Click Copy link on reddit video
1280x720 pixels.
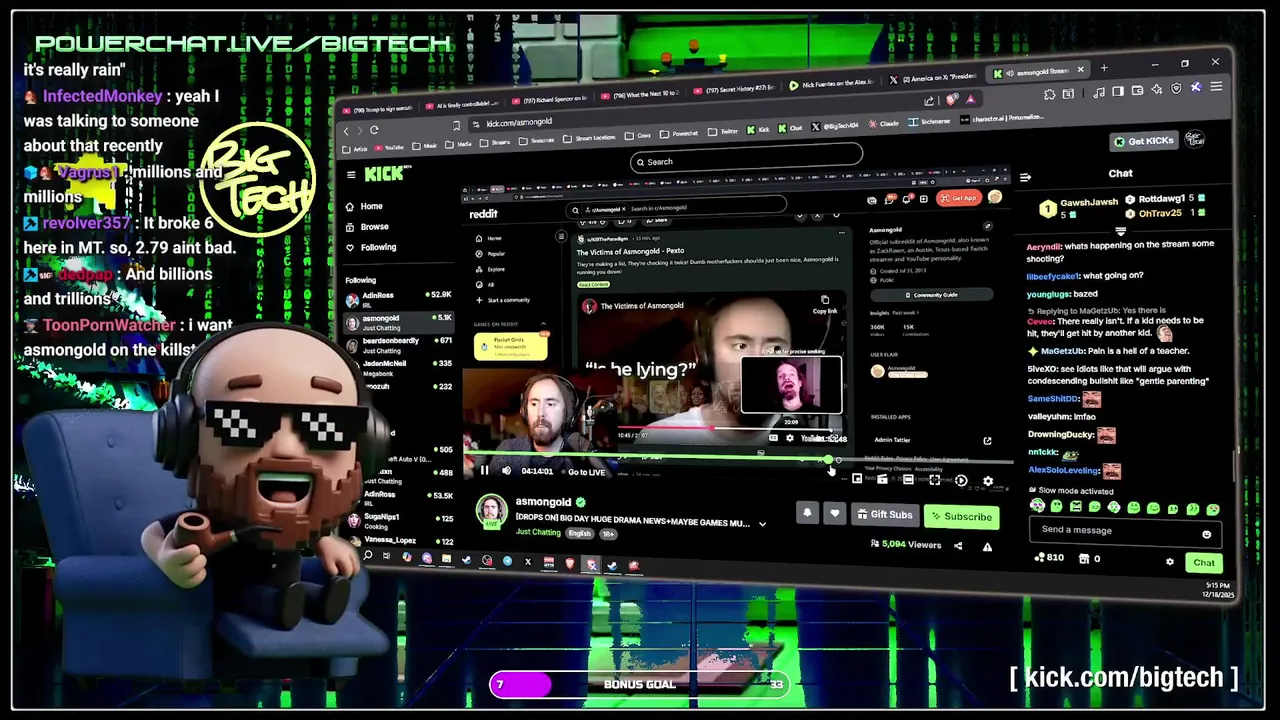pyautogui.click(x=825, y=304)
